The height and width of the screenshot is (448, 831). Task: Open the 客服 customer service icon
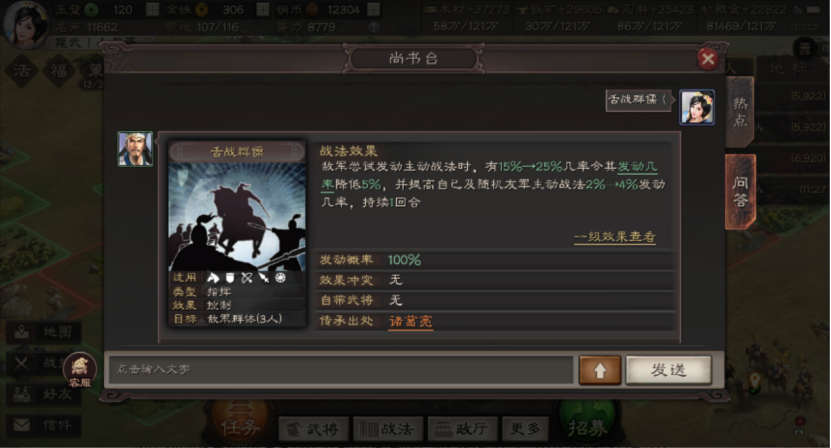[79, 370]
